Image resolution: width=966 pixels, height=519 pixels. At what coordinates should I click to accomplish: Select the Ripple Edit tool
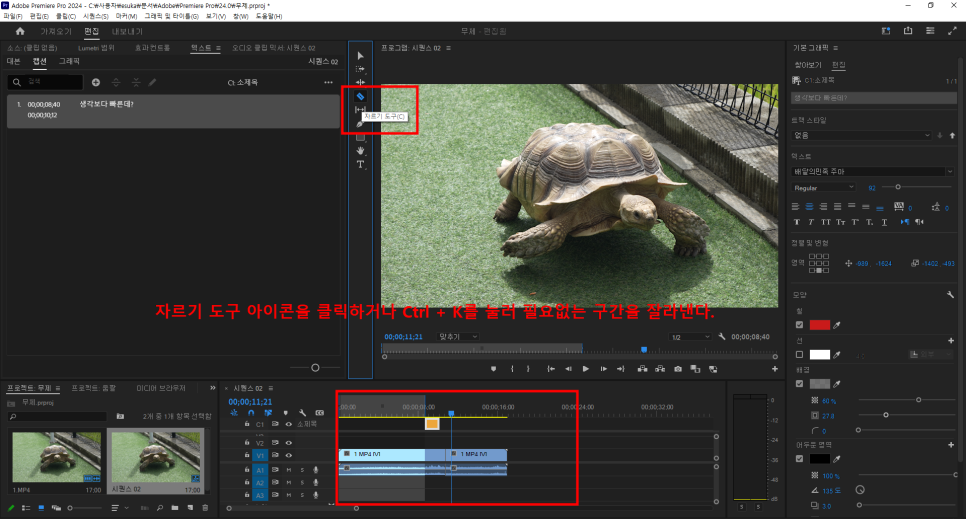(x=360, y=83)
